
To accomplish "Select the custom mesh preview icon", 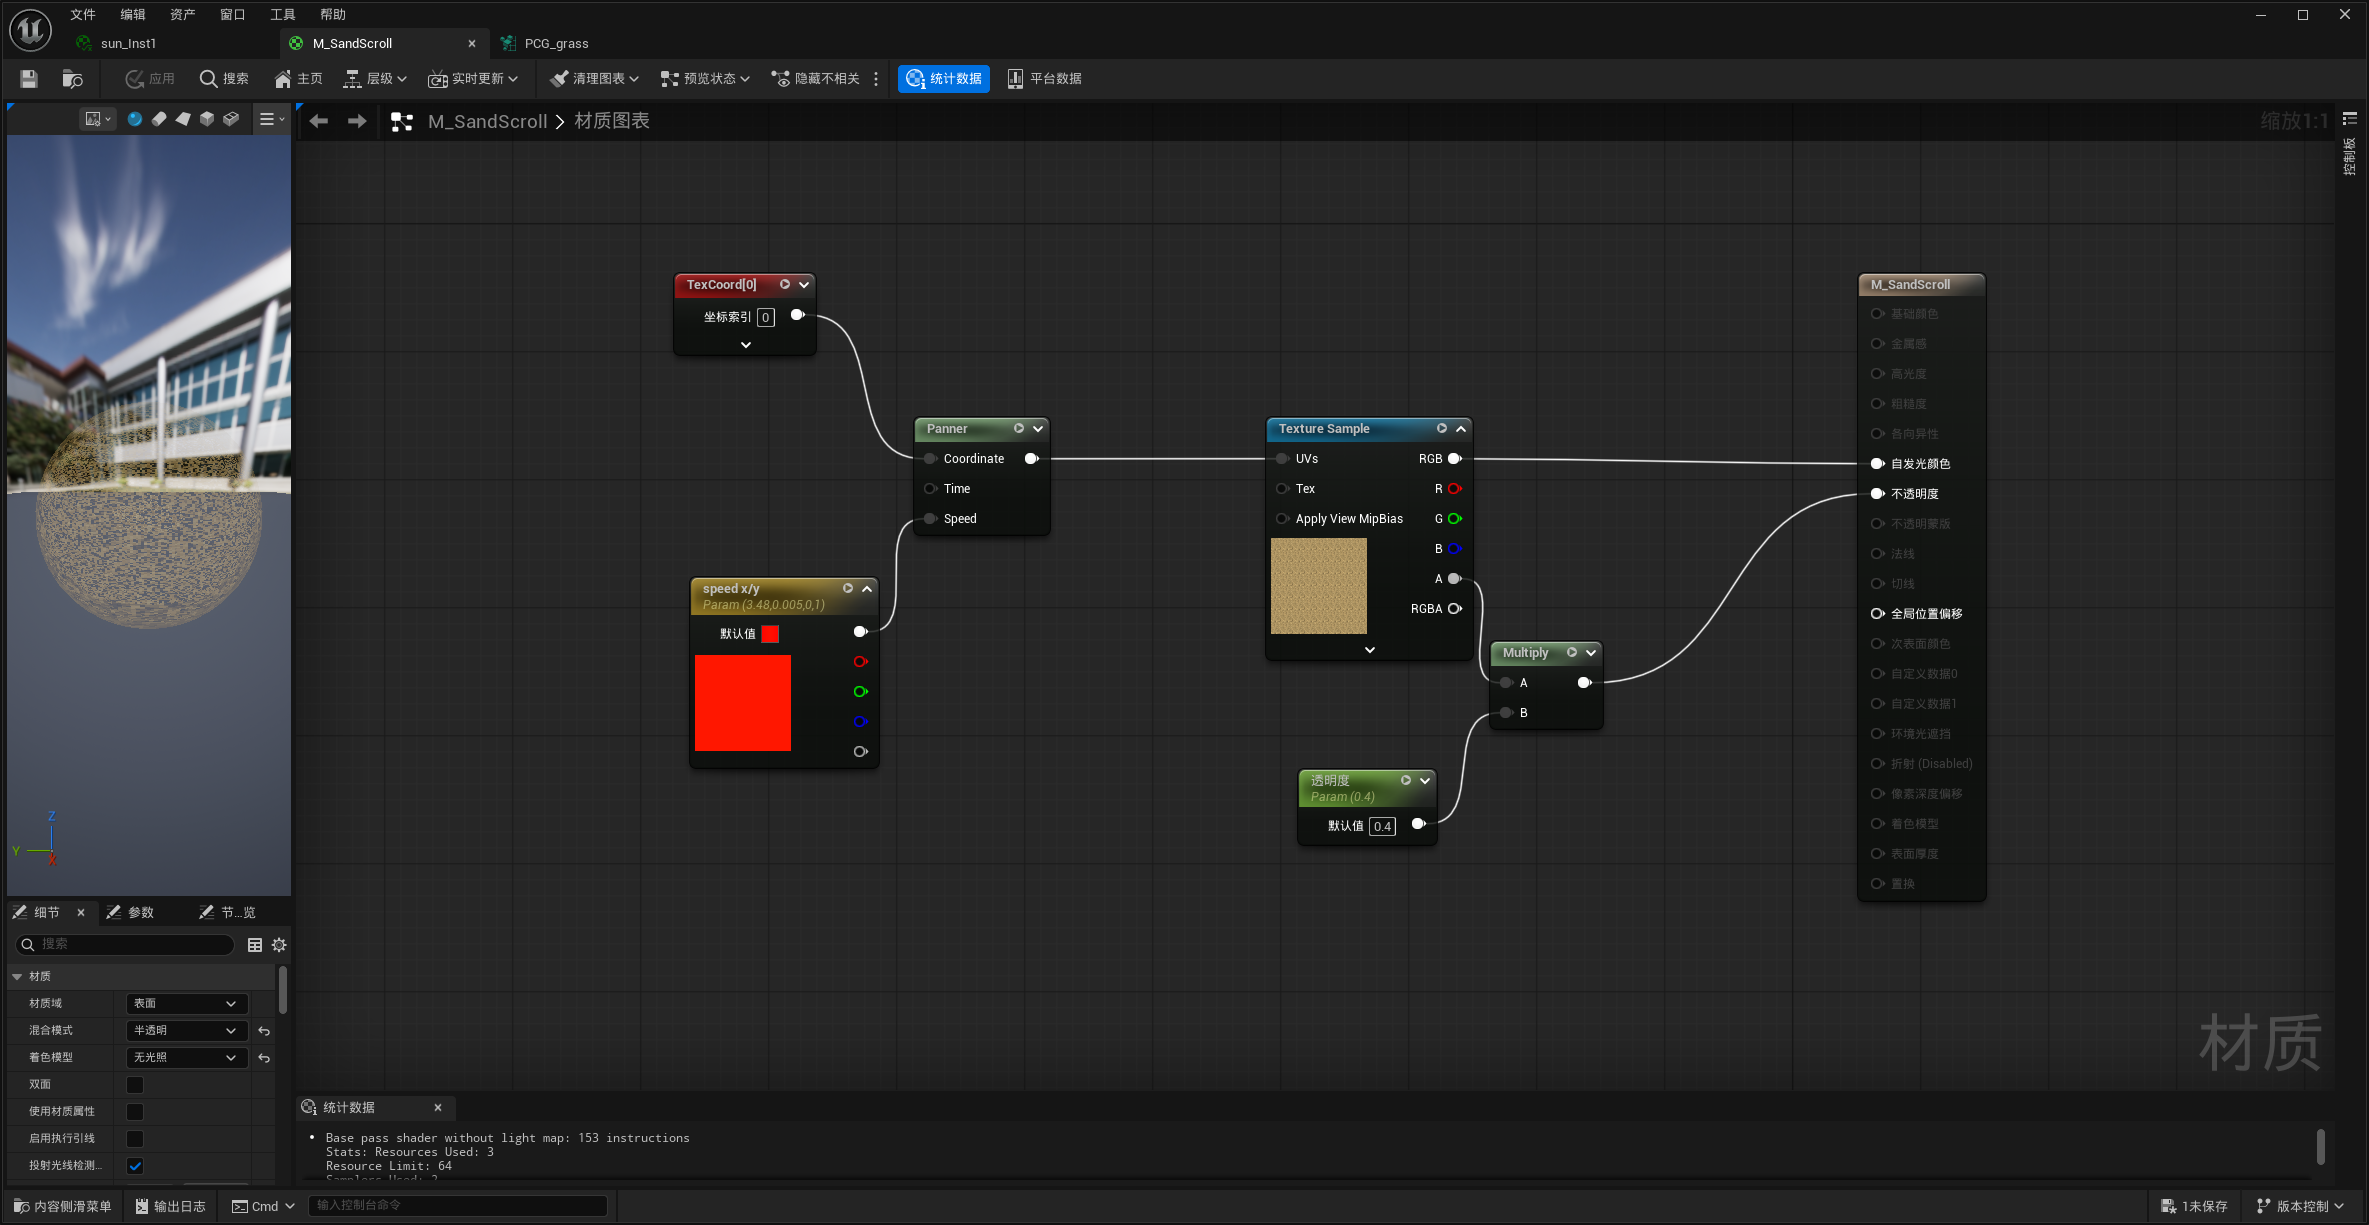I will click(231, 119).
